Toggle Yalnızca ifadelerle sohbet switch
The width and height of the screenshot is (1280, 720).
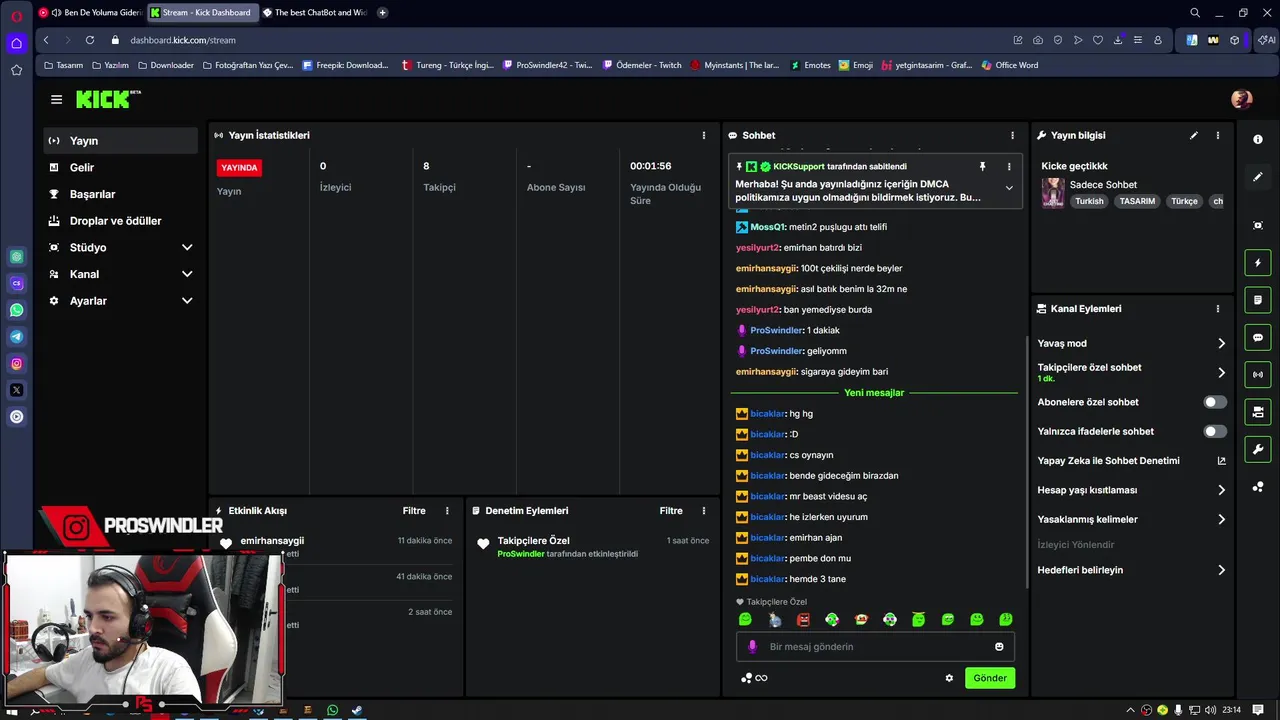point(1214,432)
